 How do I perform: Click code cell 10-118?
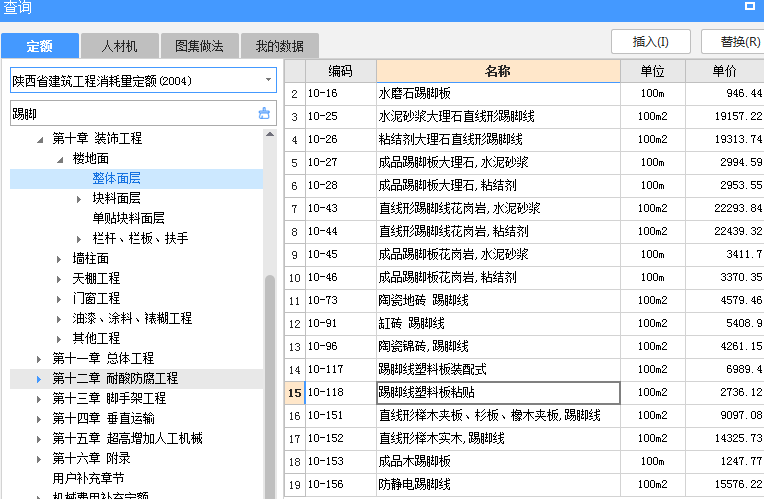pos(341,392)
